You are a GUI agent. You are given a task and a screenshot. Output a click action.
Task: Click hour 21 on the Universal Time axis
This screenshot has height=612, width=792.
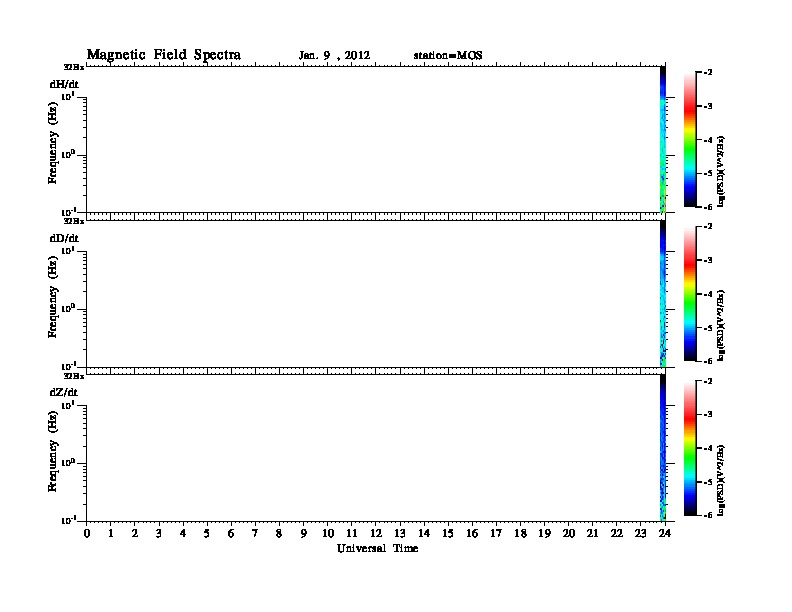592,533
